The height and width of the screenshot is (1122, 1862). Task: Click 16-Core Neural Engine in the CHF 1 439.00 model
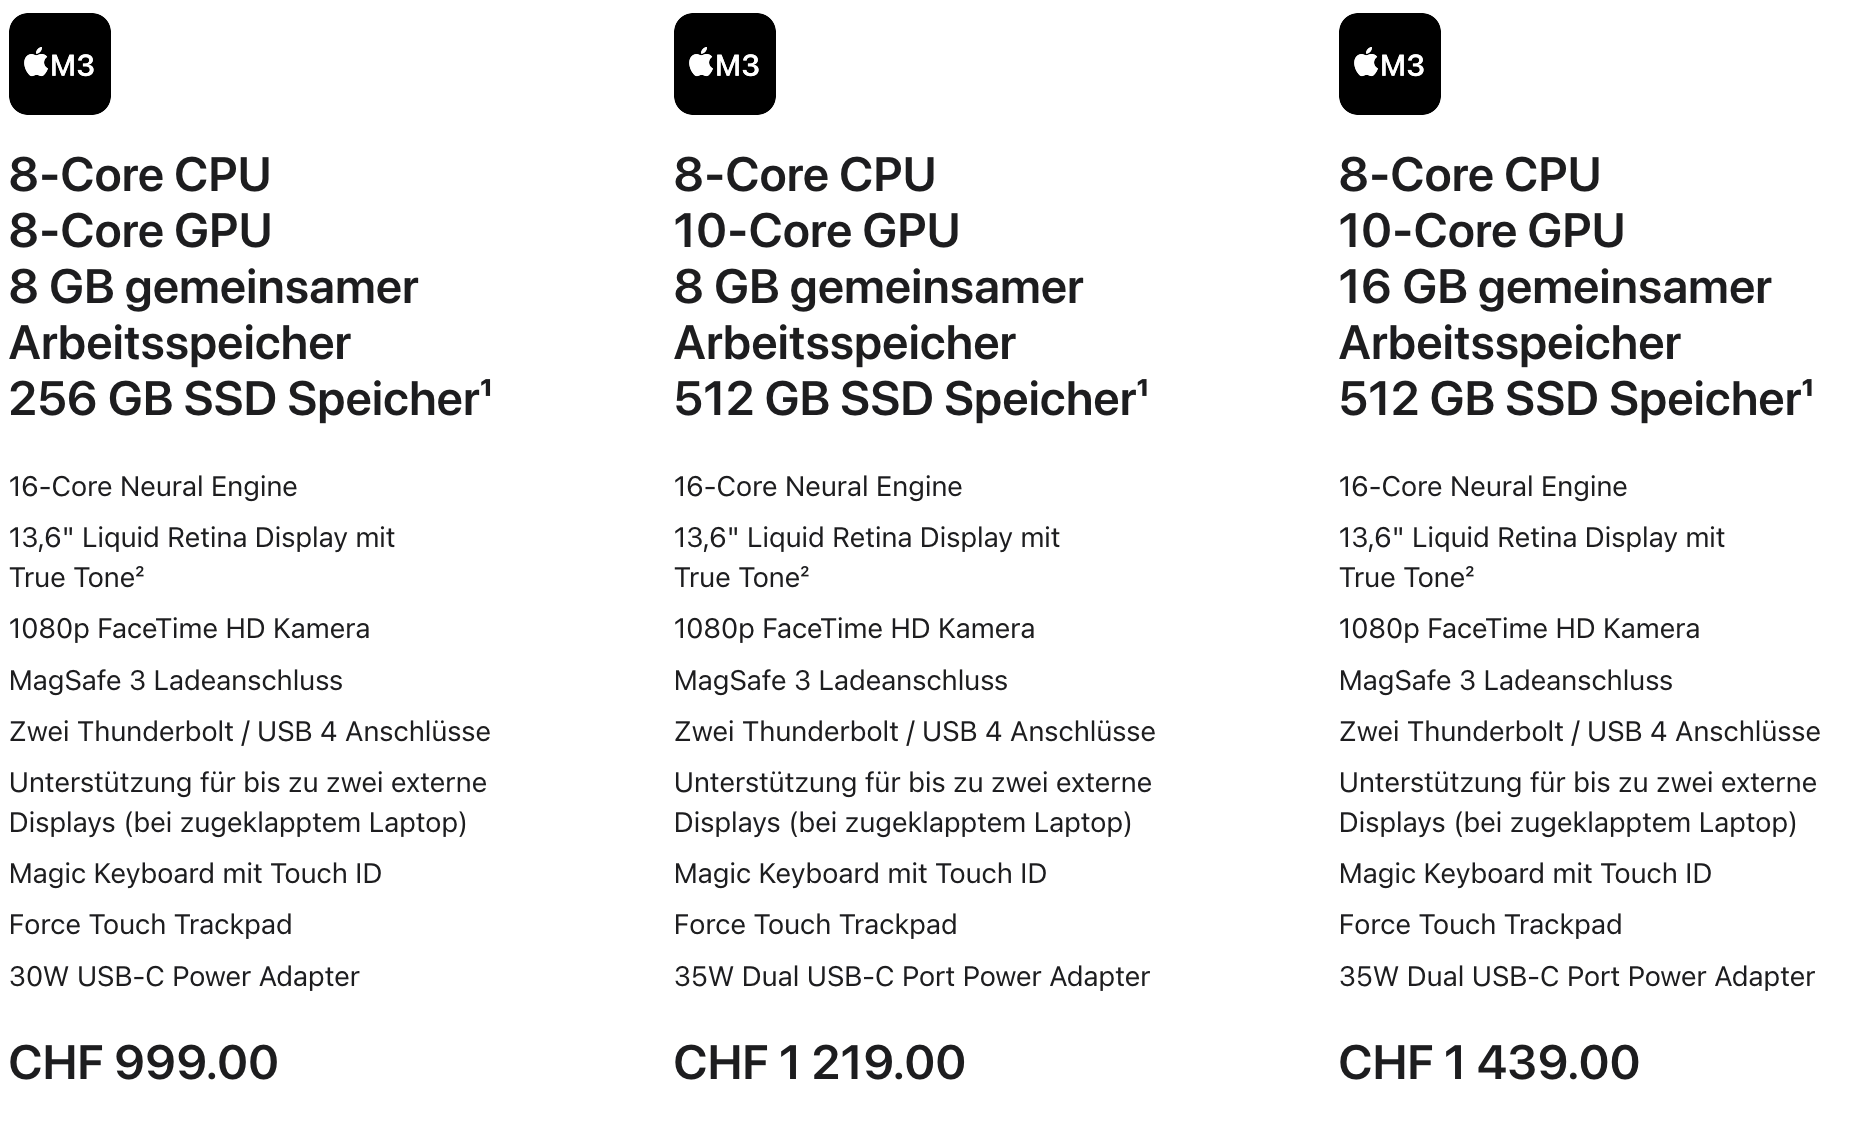point(1483,487)
